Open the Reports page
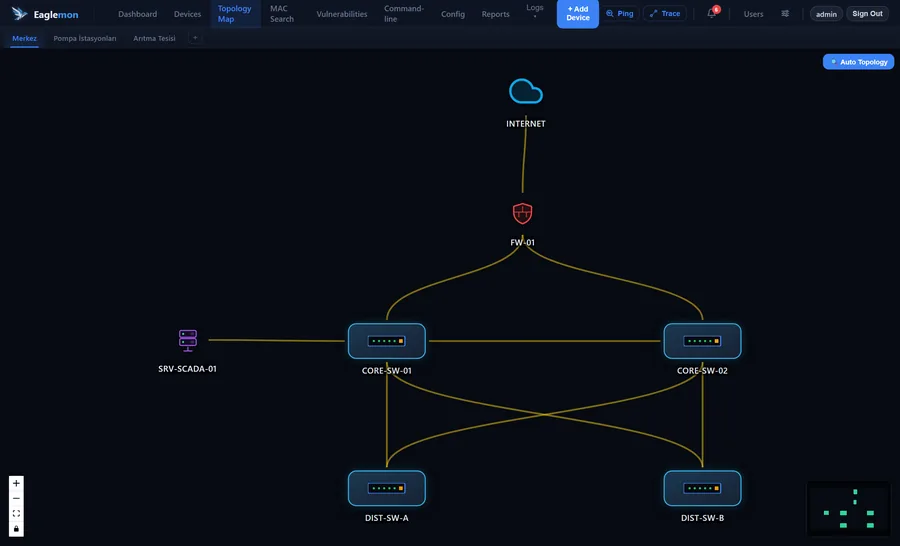The image size is (900, 546). coord(495,14)
